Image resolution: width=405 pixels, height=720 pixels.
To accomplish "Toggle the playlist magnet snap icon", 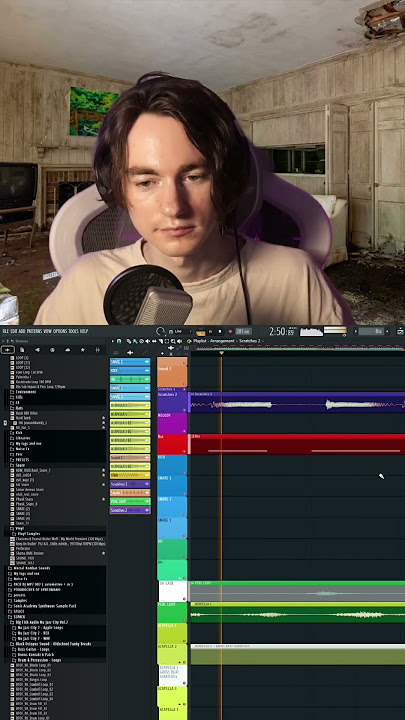I will [119, 341].
